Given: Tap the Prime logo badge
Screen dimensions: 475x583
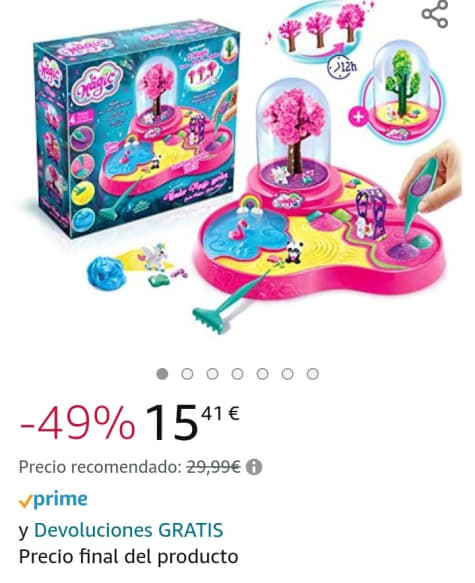Looking at the screenshot, I should pos(53,499).
